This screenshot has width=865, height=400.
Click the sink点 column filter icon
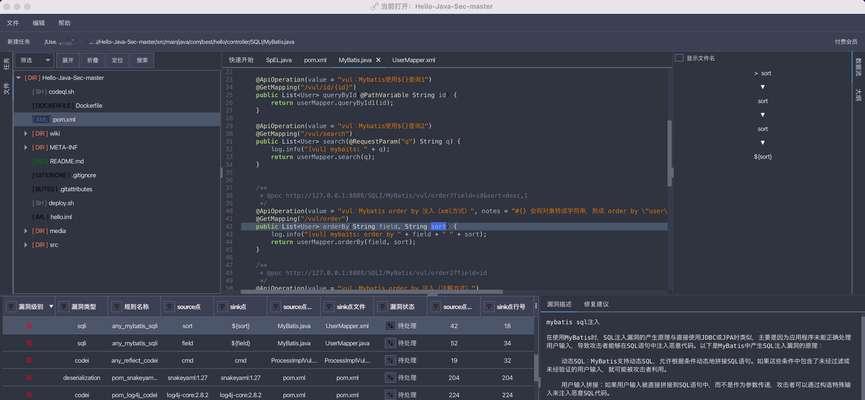223,307
